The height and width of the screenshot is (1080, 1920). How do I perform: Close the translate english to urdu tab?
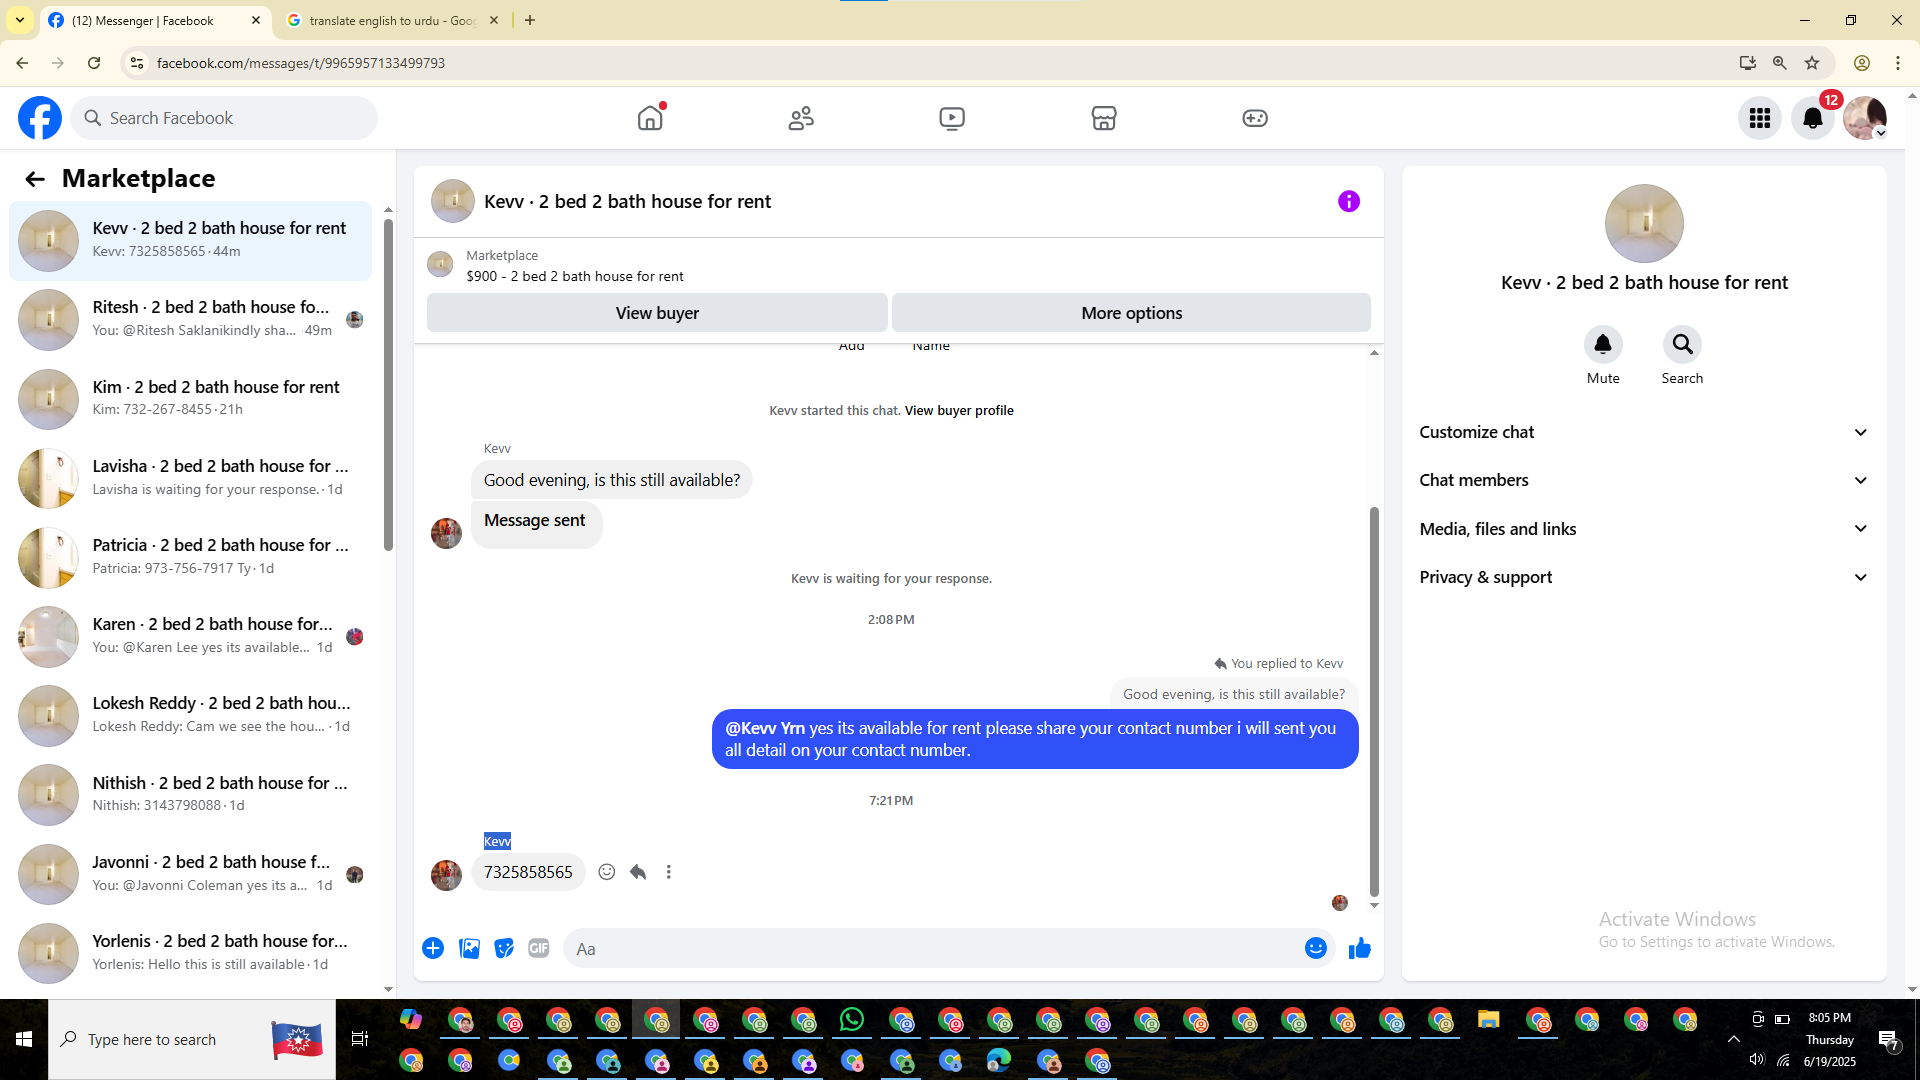(x=494, y=20)
